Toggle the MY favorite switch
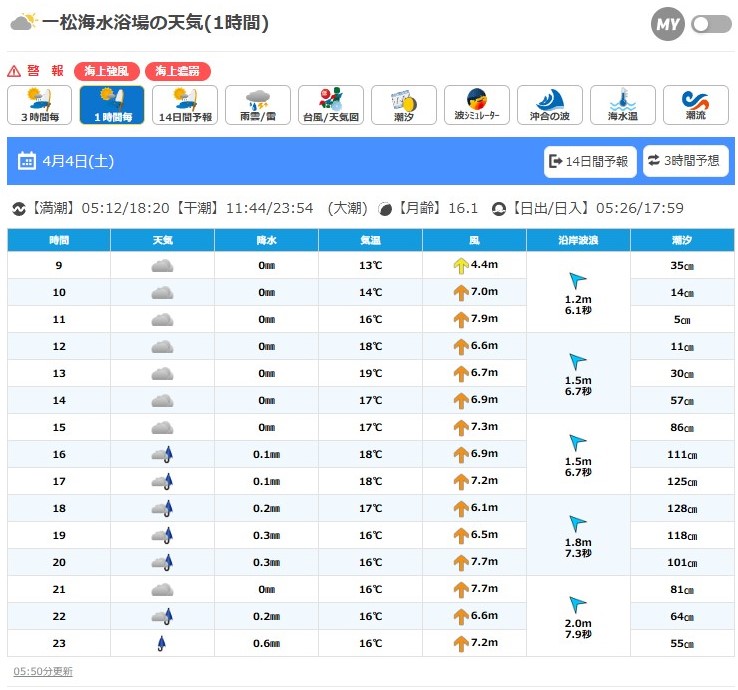 (711, 24)
